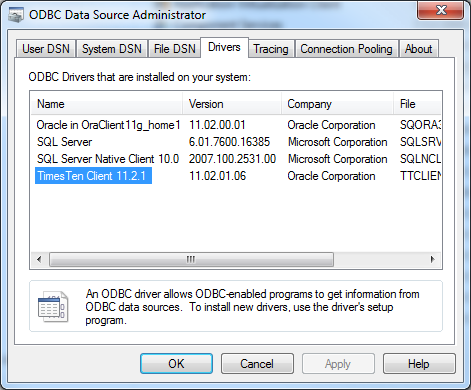This screenshot has width=471, height=390.
Task: Click the horizontal scrollbar thumb
Action: click(191, 259)
